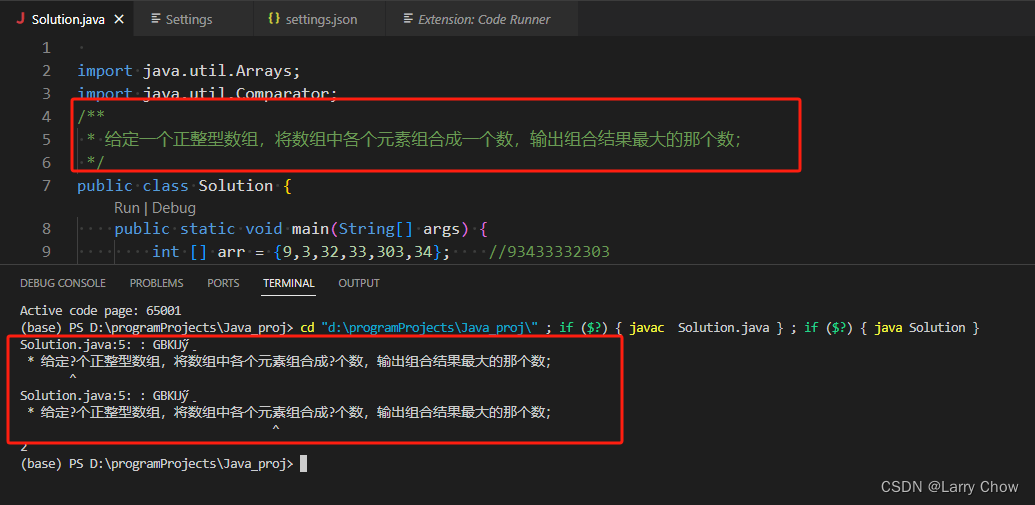Click the int [] arr array declaration
Viewport: 1035px width, 505px height.
[301, 252]
